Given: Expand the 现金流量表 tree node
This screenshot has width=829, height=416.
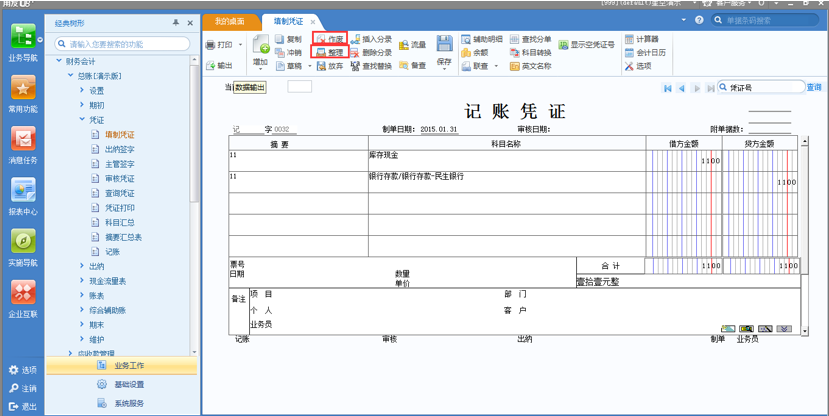Looking at the screenshot, I should pyautogui.click(x=82, y=280).
